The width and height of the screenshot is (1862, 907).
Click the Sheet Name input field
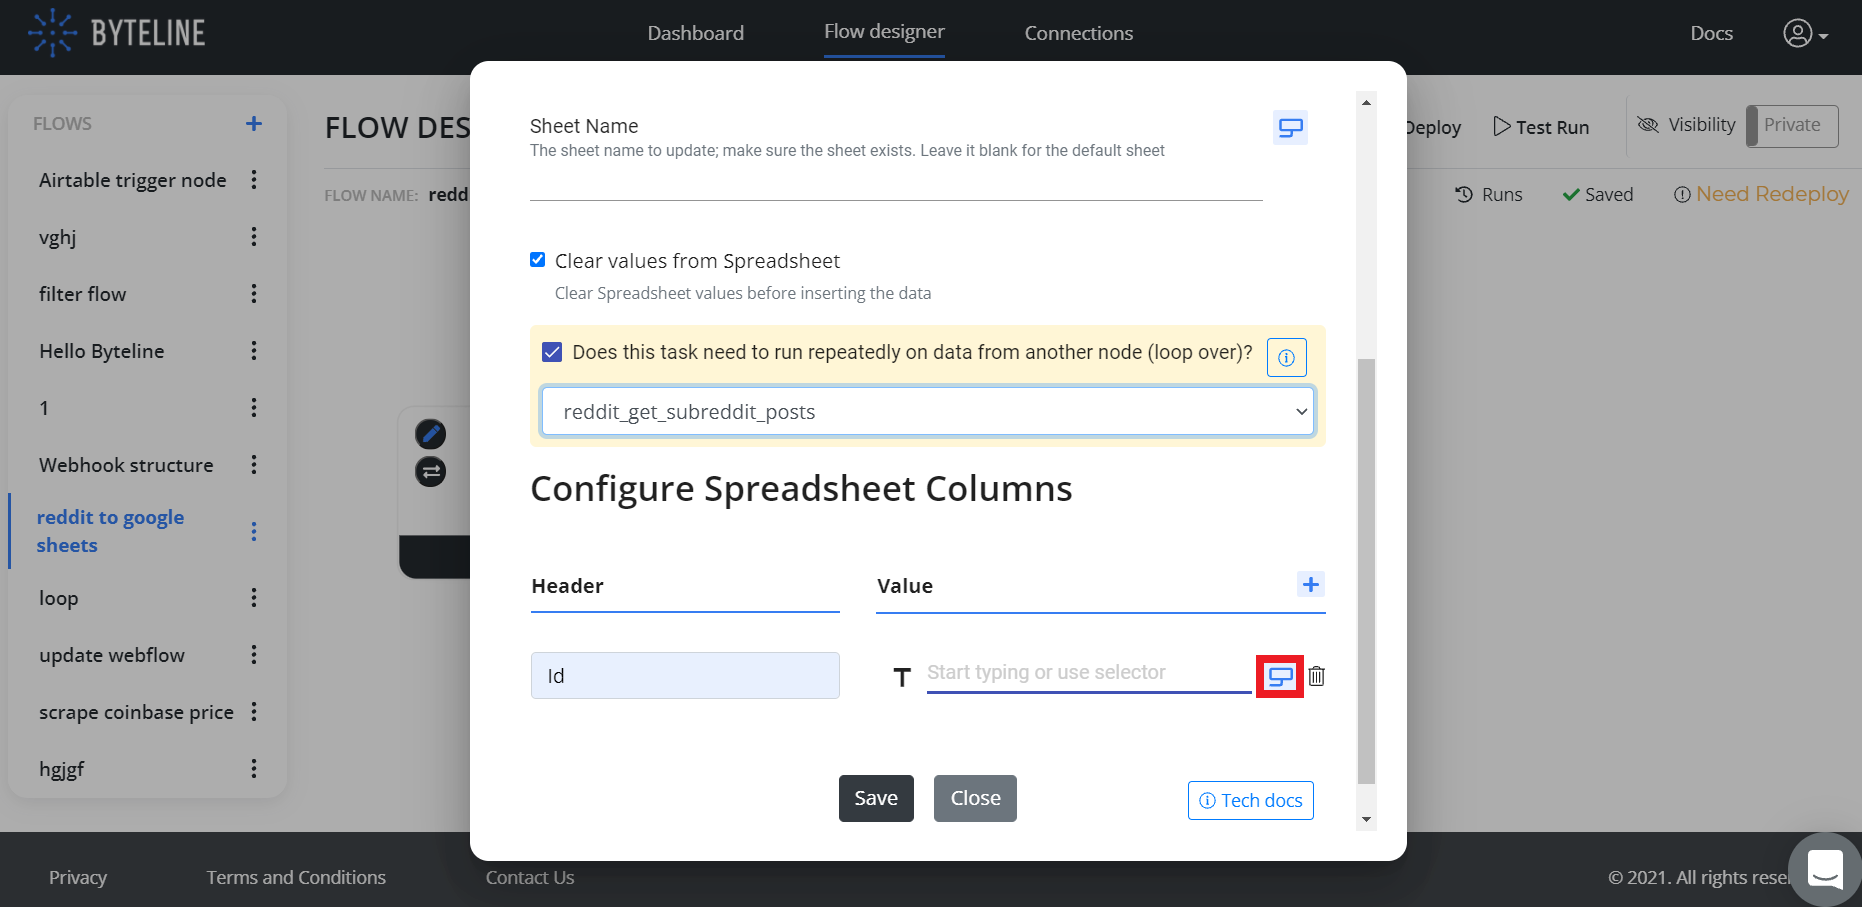tap(896, 184)
